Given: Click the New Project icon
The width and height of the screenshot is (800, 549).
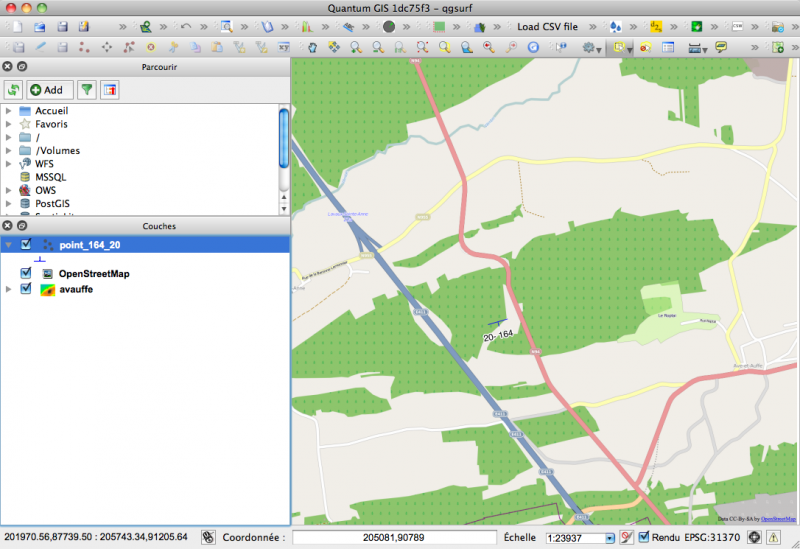Looking at the screenshot, I should (x=15, y=26).
